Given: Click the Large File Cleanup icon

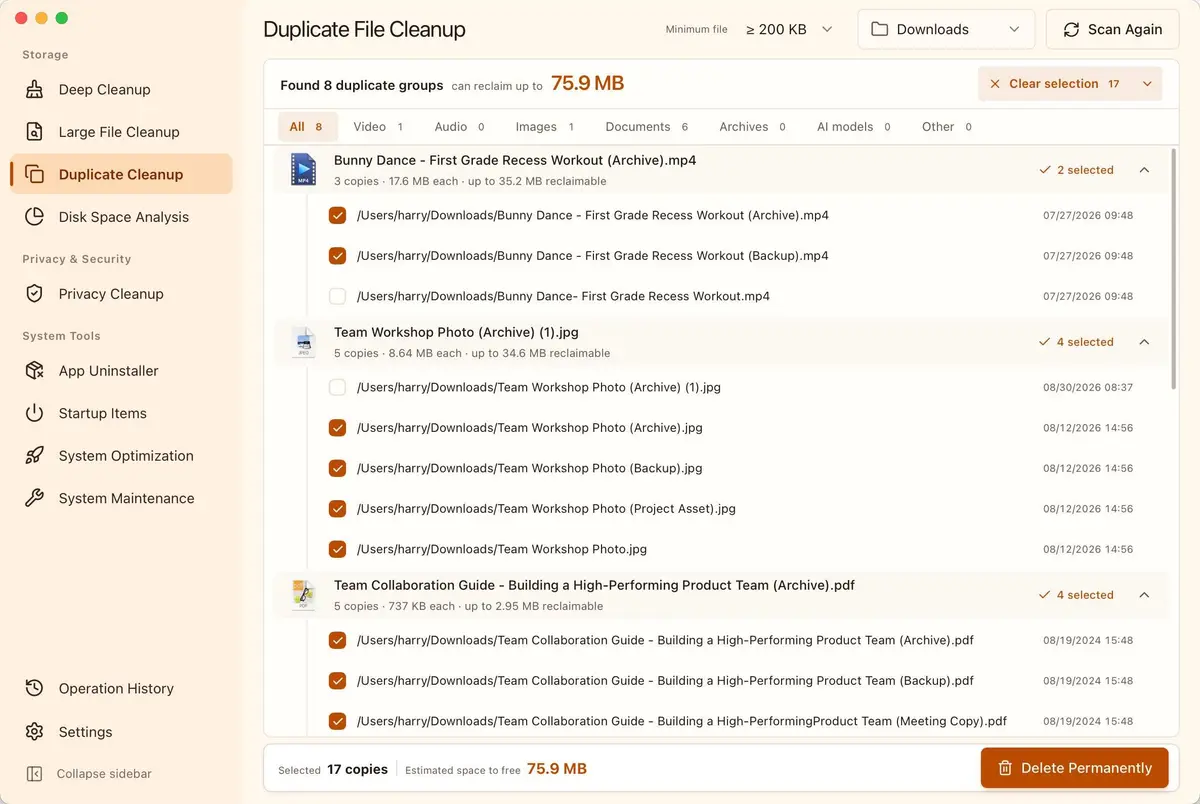Looking at the screenshot, I should 35,132.
